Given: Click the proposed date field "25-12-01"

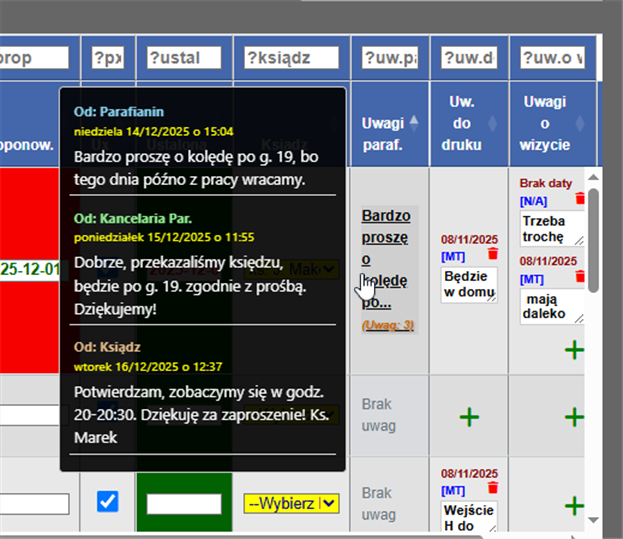Looking at the screenshot, I should click(x=29, y=269).
